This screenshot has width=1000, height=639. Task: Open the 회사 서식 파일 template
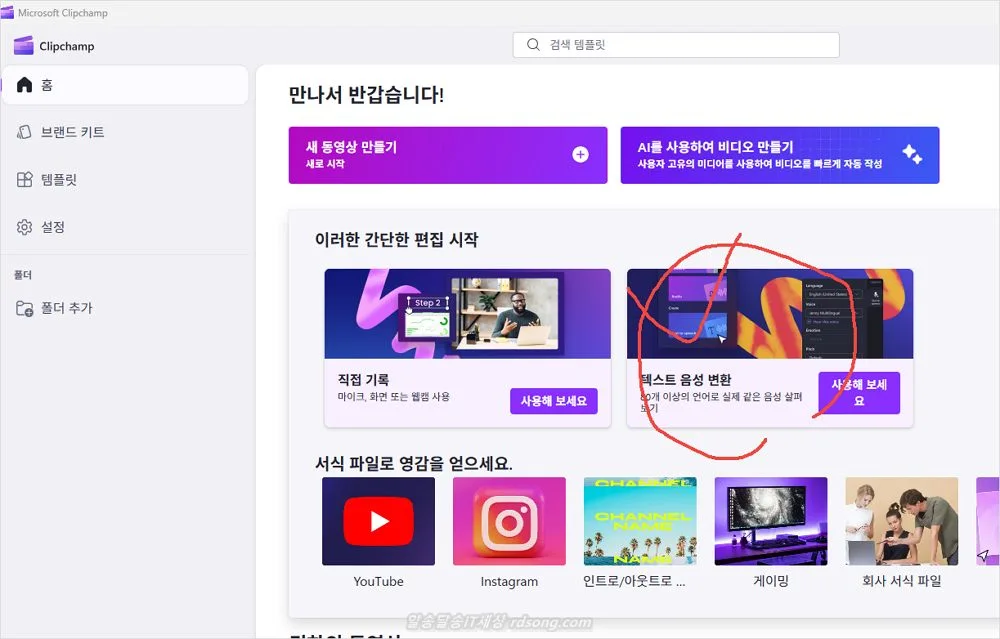pos(901,519)
